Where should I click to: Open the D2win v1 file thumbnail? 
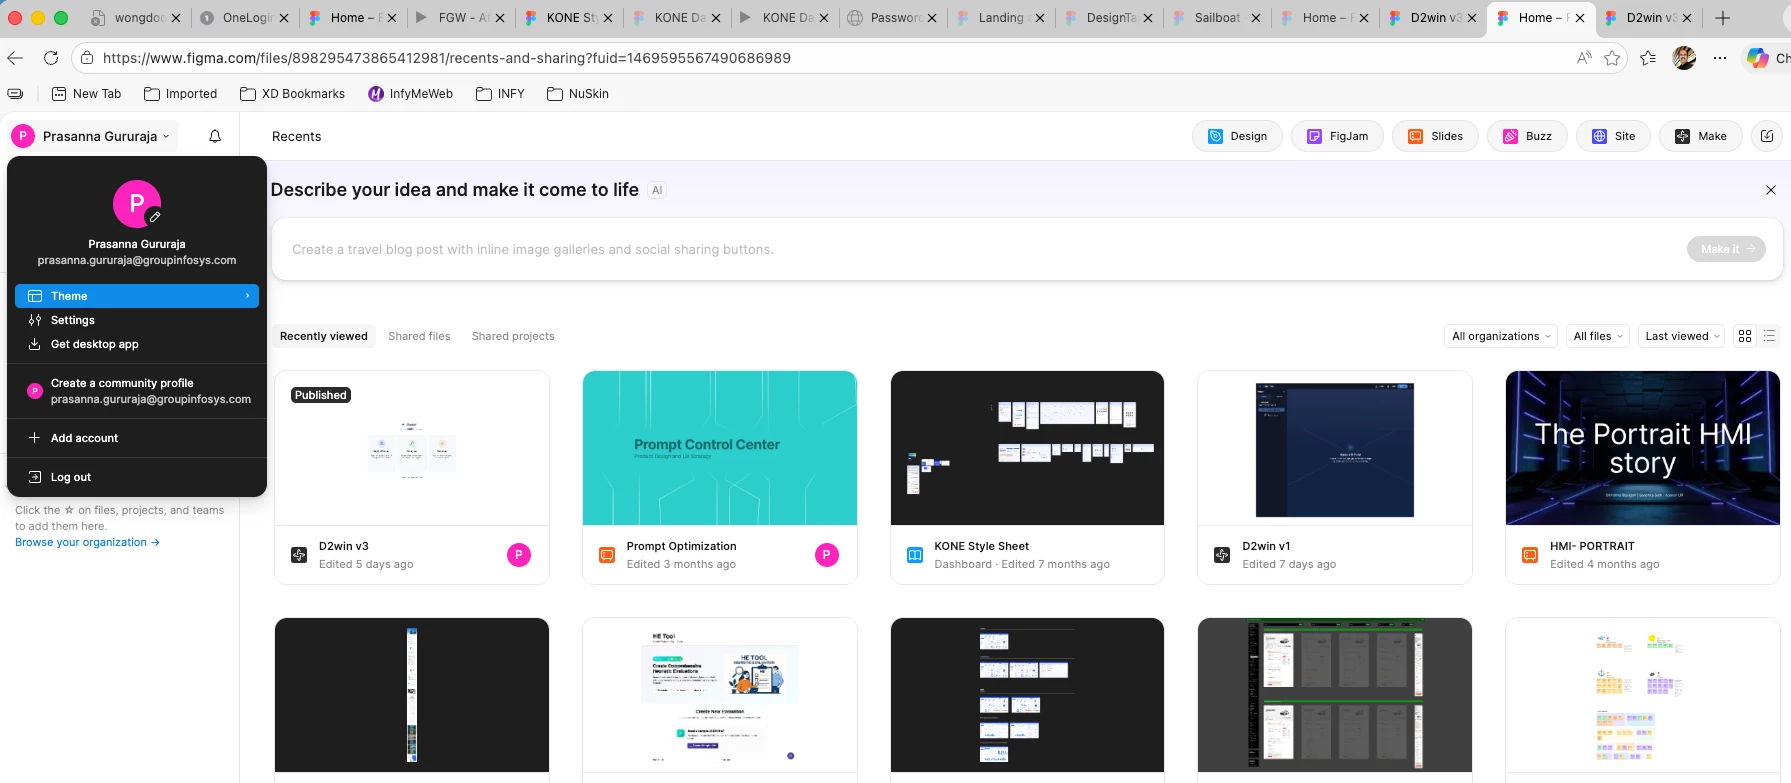pyautogui.click(x=1335, y=448)
